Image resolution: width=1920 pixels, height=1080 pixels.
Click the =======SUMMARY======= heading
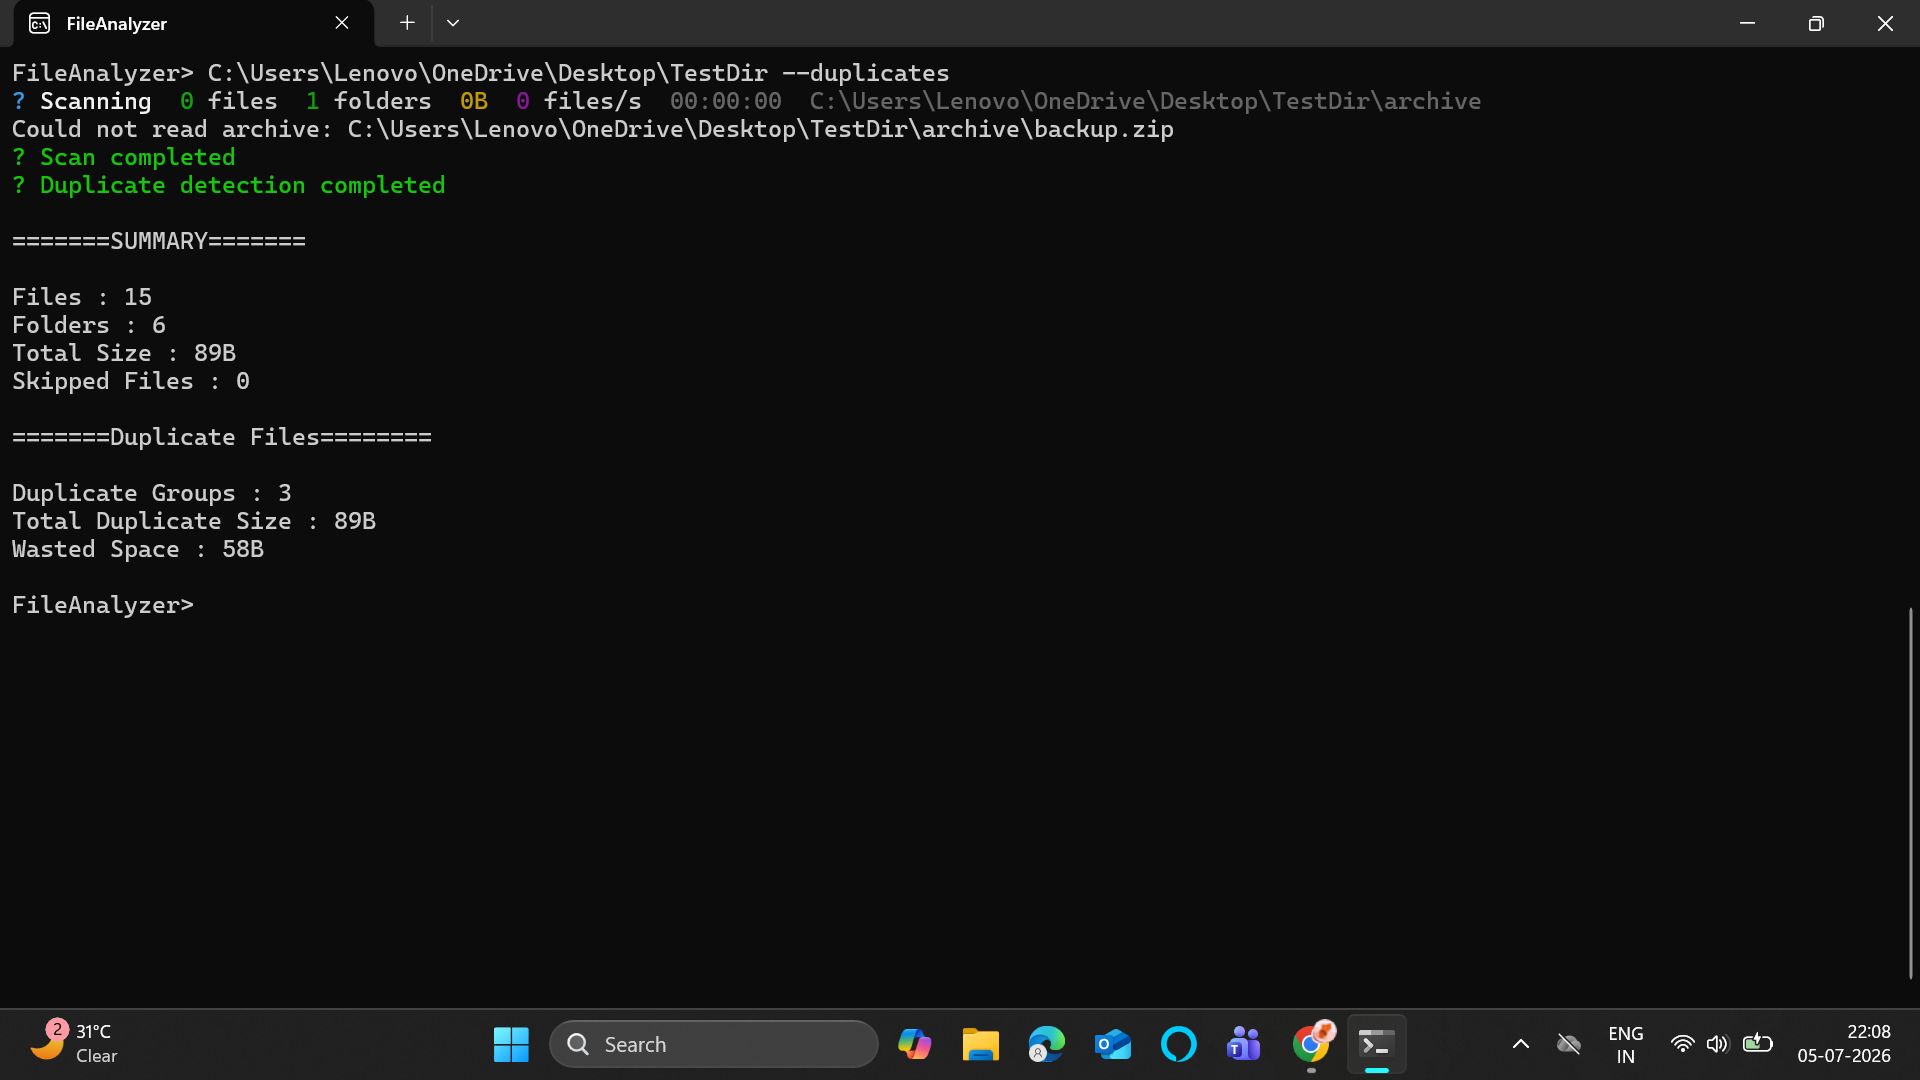pos(159,241)
